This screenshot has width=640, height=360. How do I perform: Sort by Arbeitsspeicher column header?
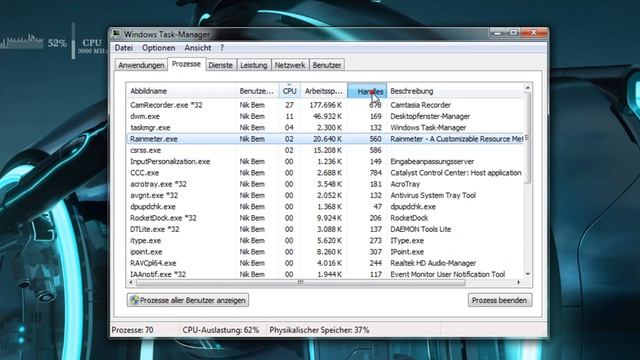(x=324, y=91)
